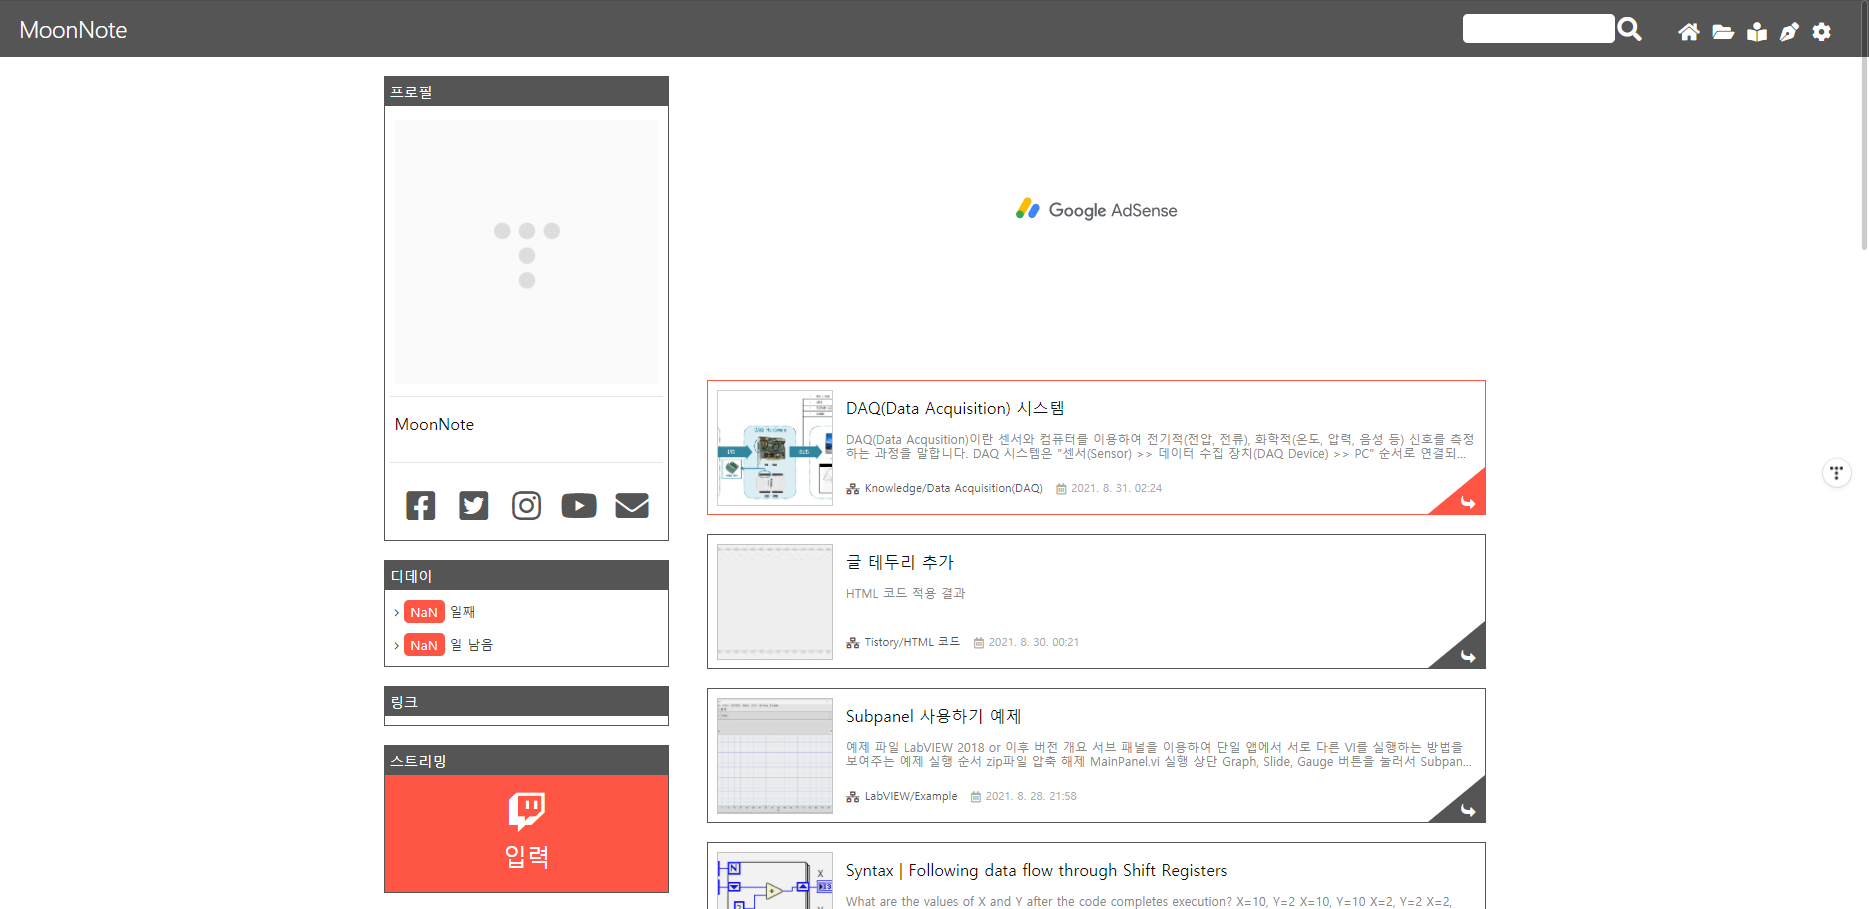Click calendar icon beside 2021. 8. 31. date

tap(1062, 489)
